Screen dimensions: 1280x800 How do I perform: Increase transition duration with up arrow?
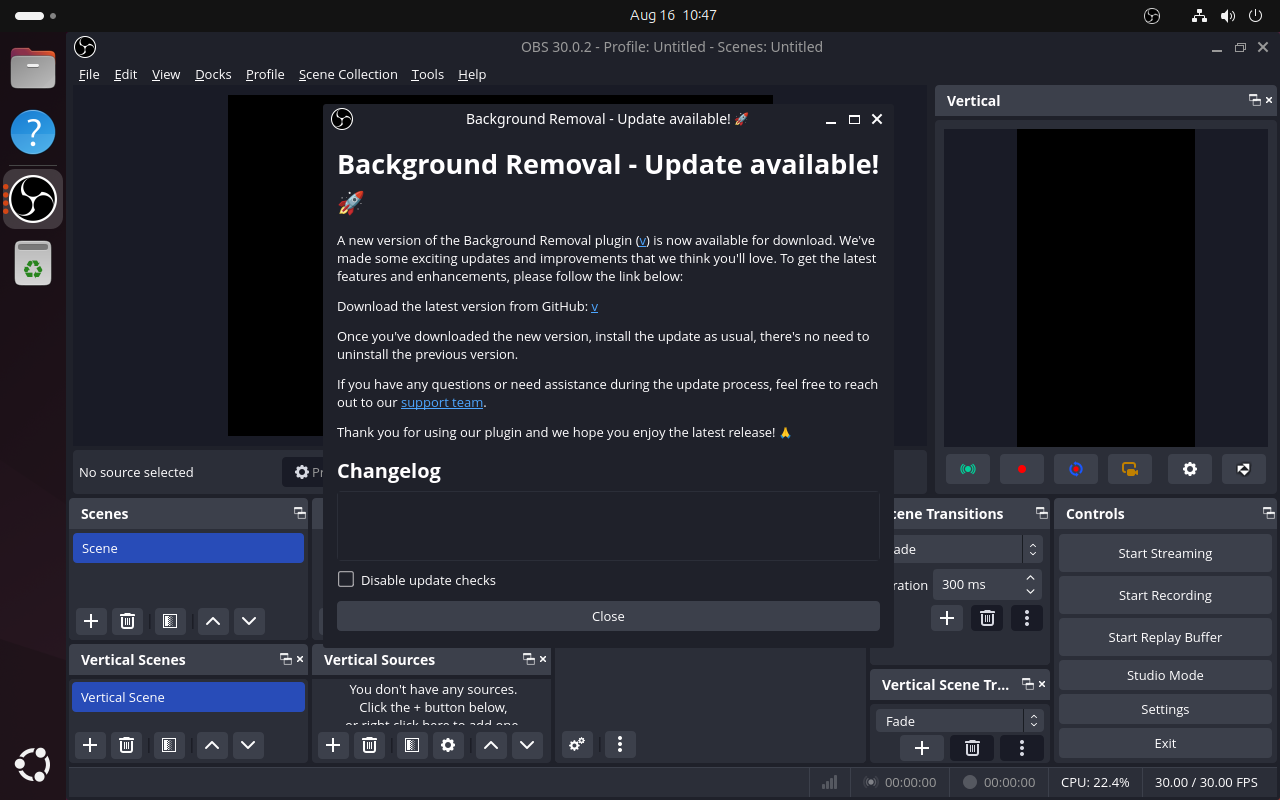point(1030,578)
